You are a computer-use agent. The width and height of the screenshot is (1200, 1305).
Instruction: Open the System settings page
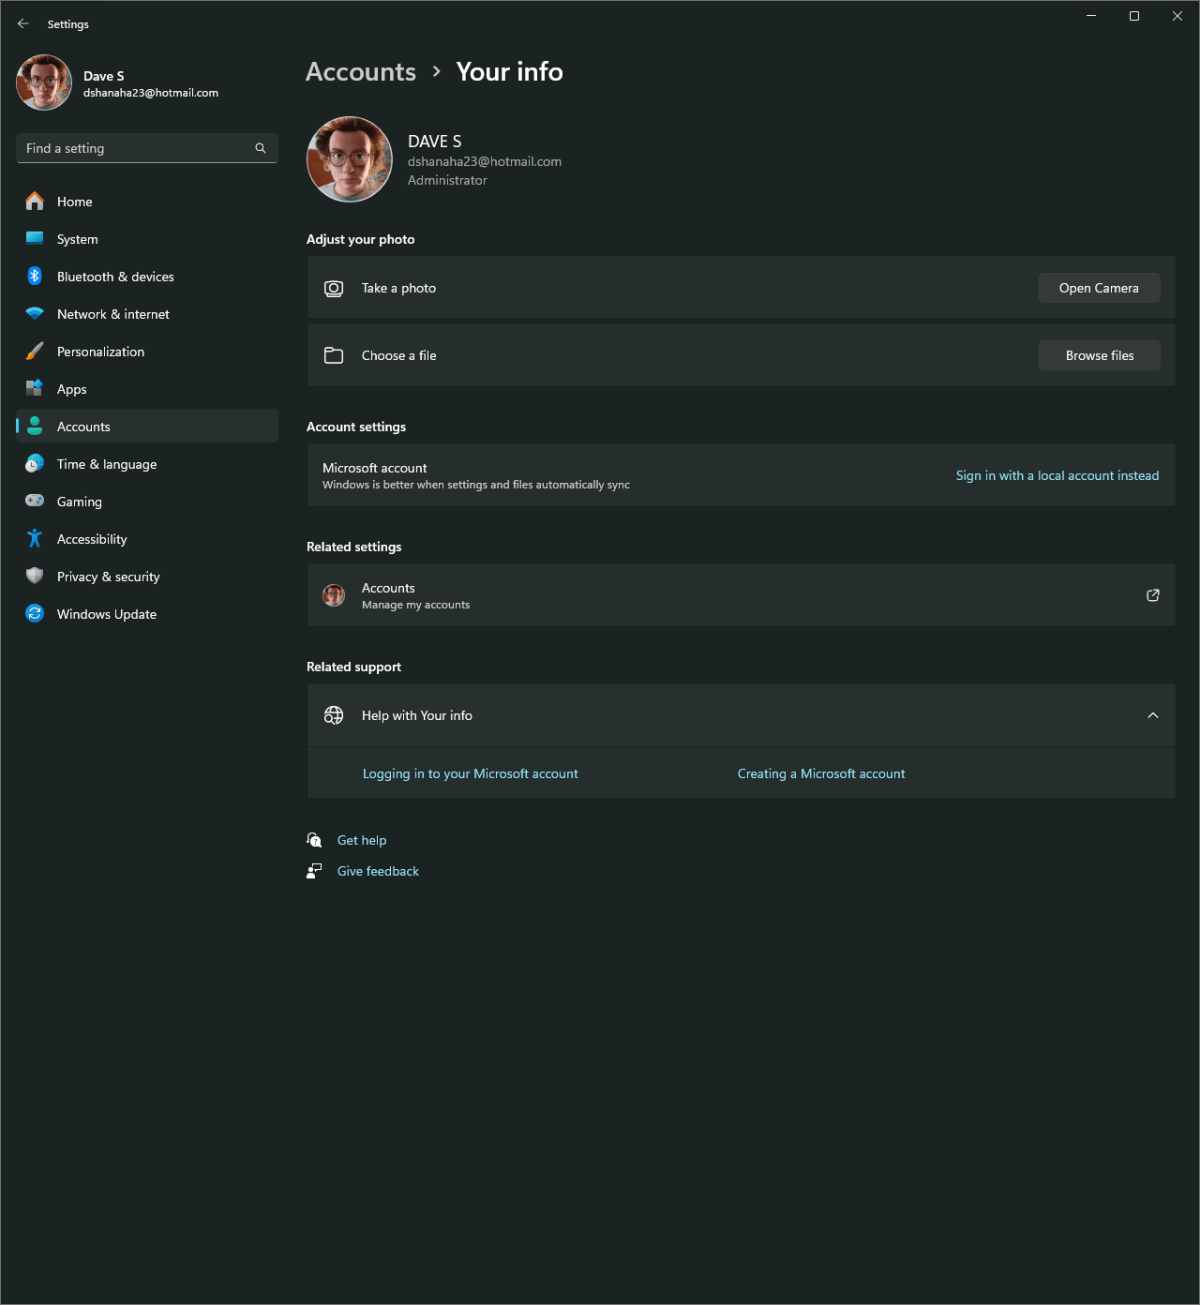tap(77, 240)
